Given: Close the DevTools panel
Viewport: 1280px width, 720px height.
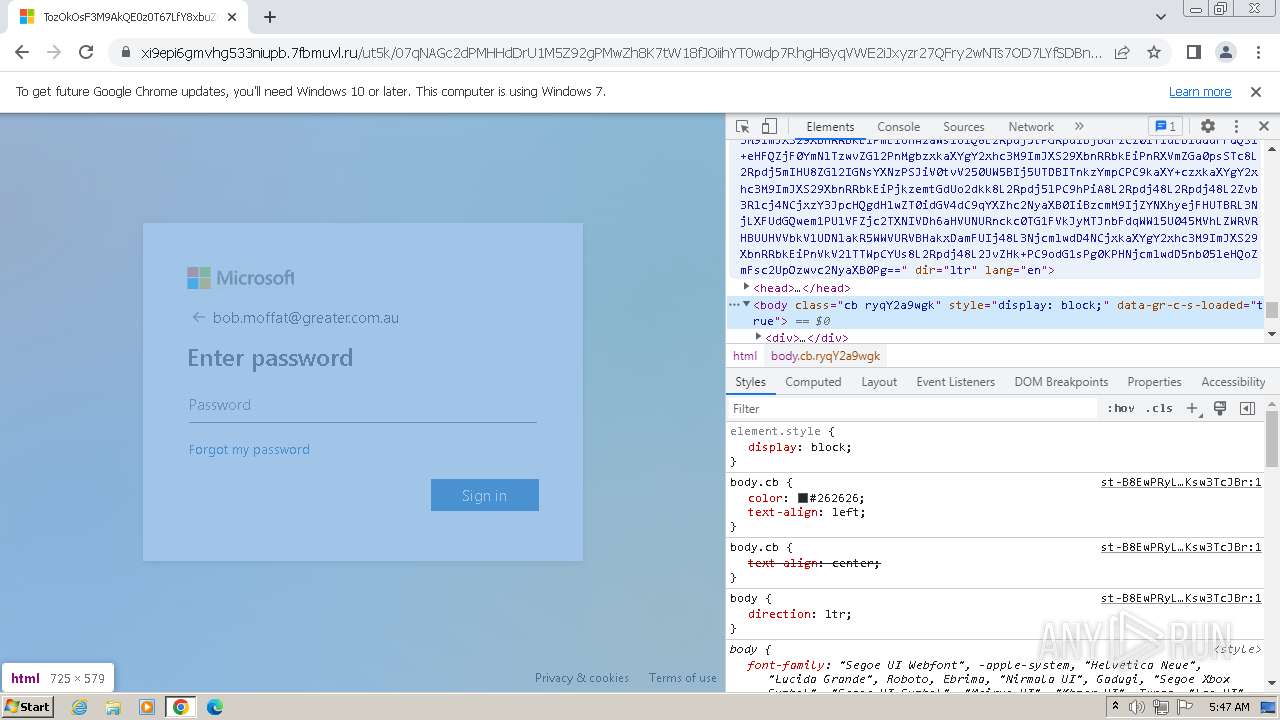Looking at the screenshot, I should (1264, 127).
